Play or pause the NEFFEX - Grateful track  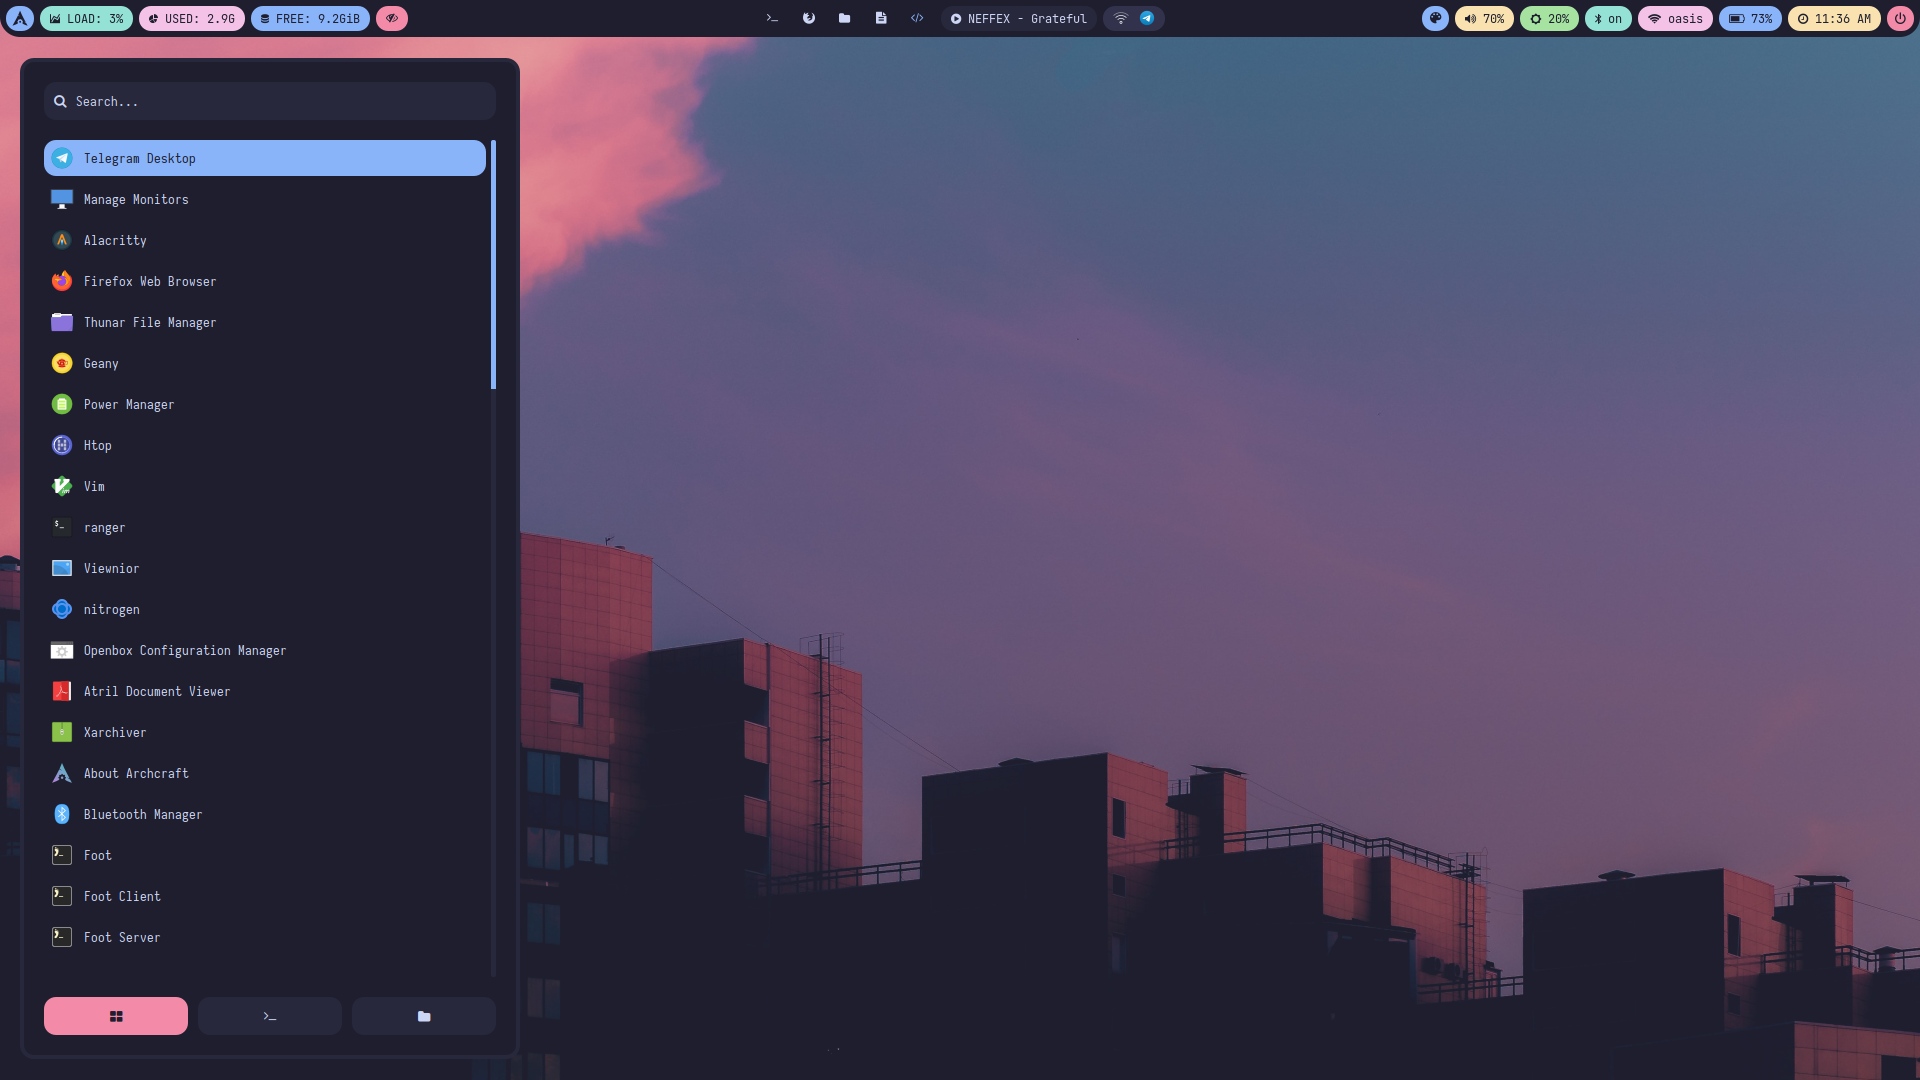point(956,19)
